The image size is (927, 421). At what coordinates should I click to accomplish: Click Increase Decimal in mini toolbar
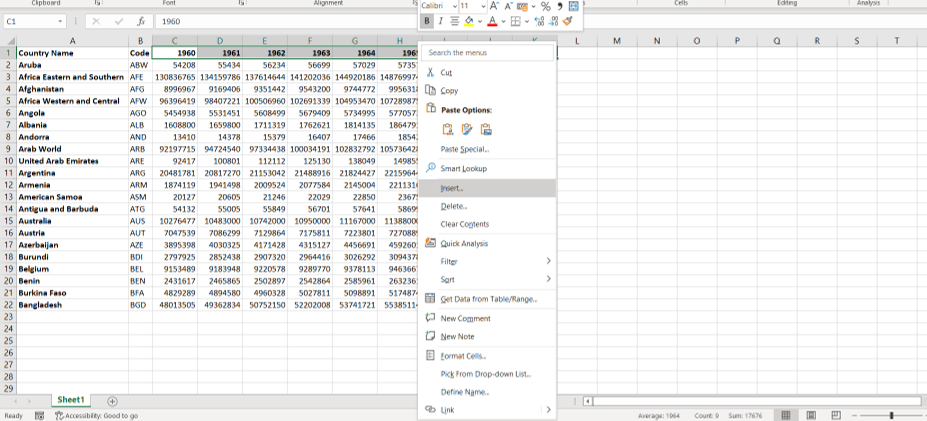click(539, 21)
